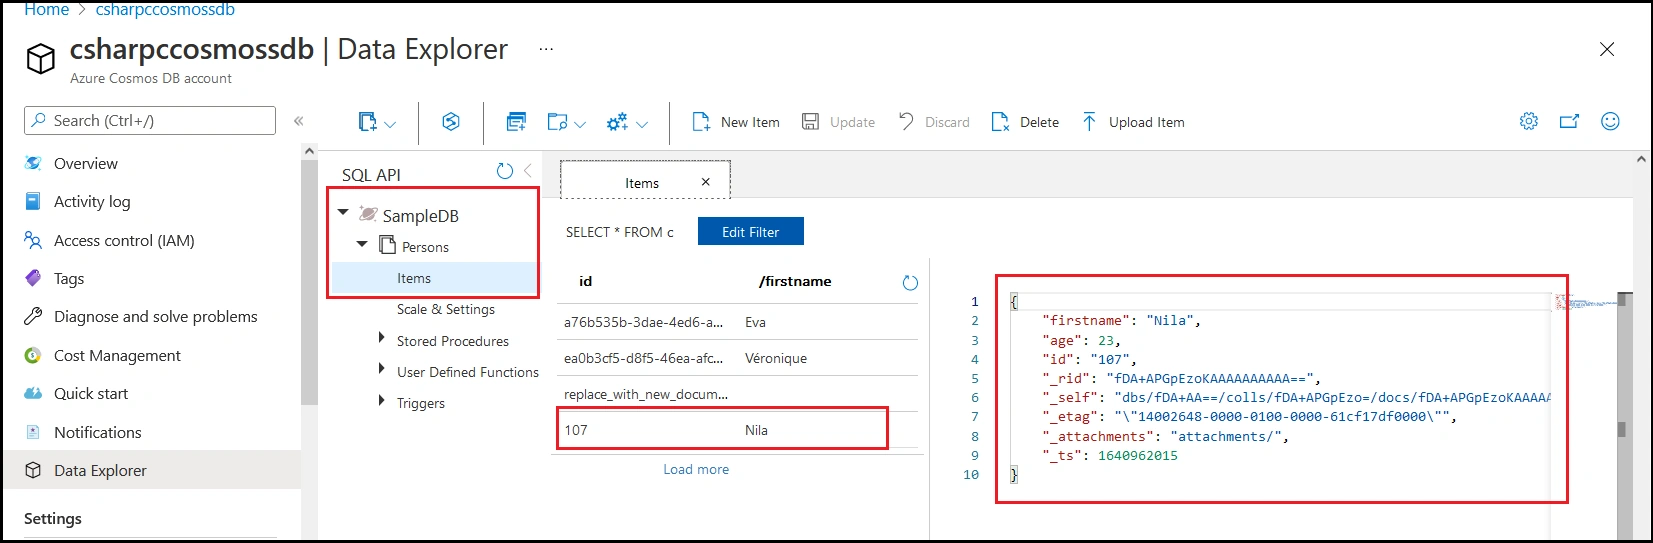
Task: Collapse the SQL API resource panel
Action: pyautogui.click(x=527, y=171)
